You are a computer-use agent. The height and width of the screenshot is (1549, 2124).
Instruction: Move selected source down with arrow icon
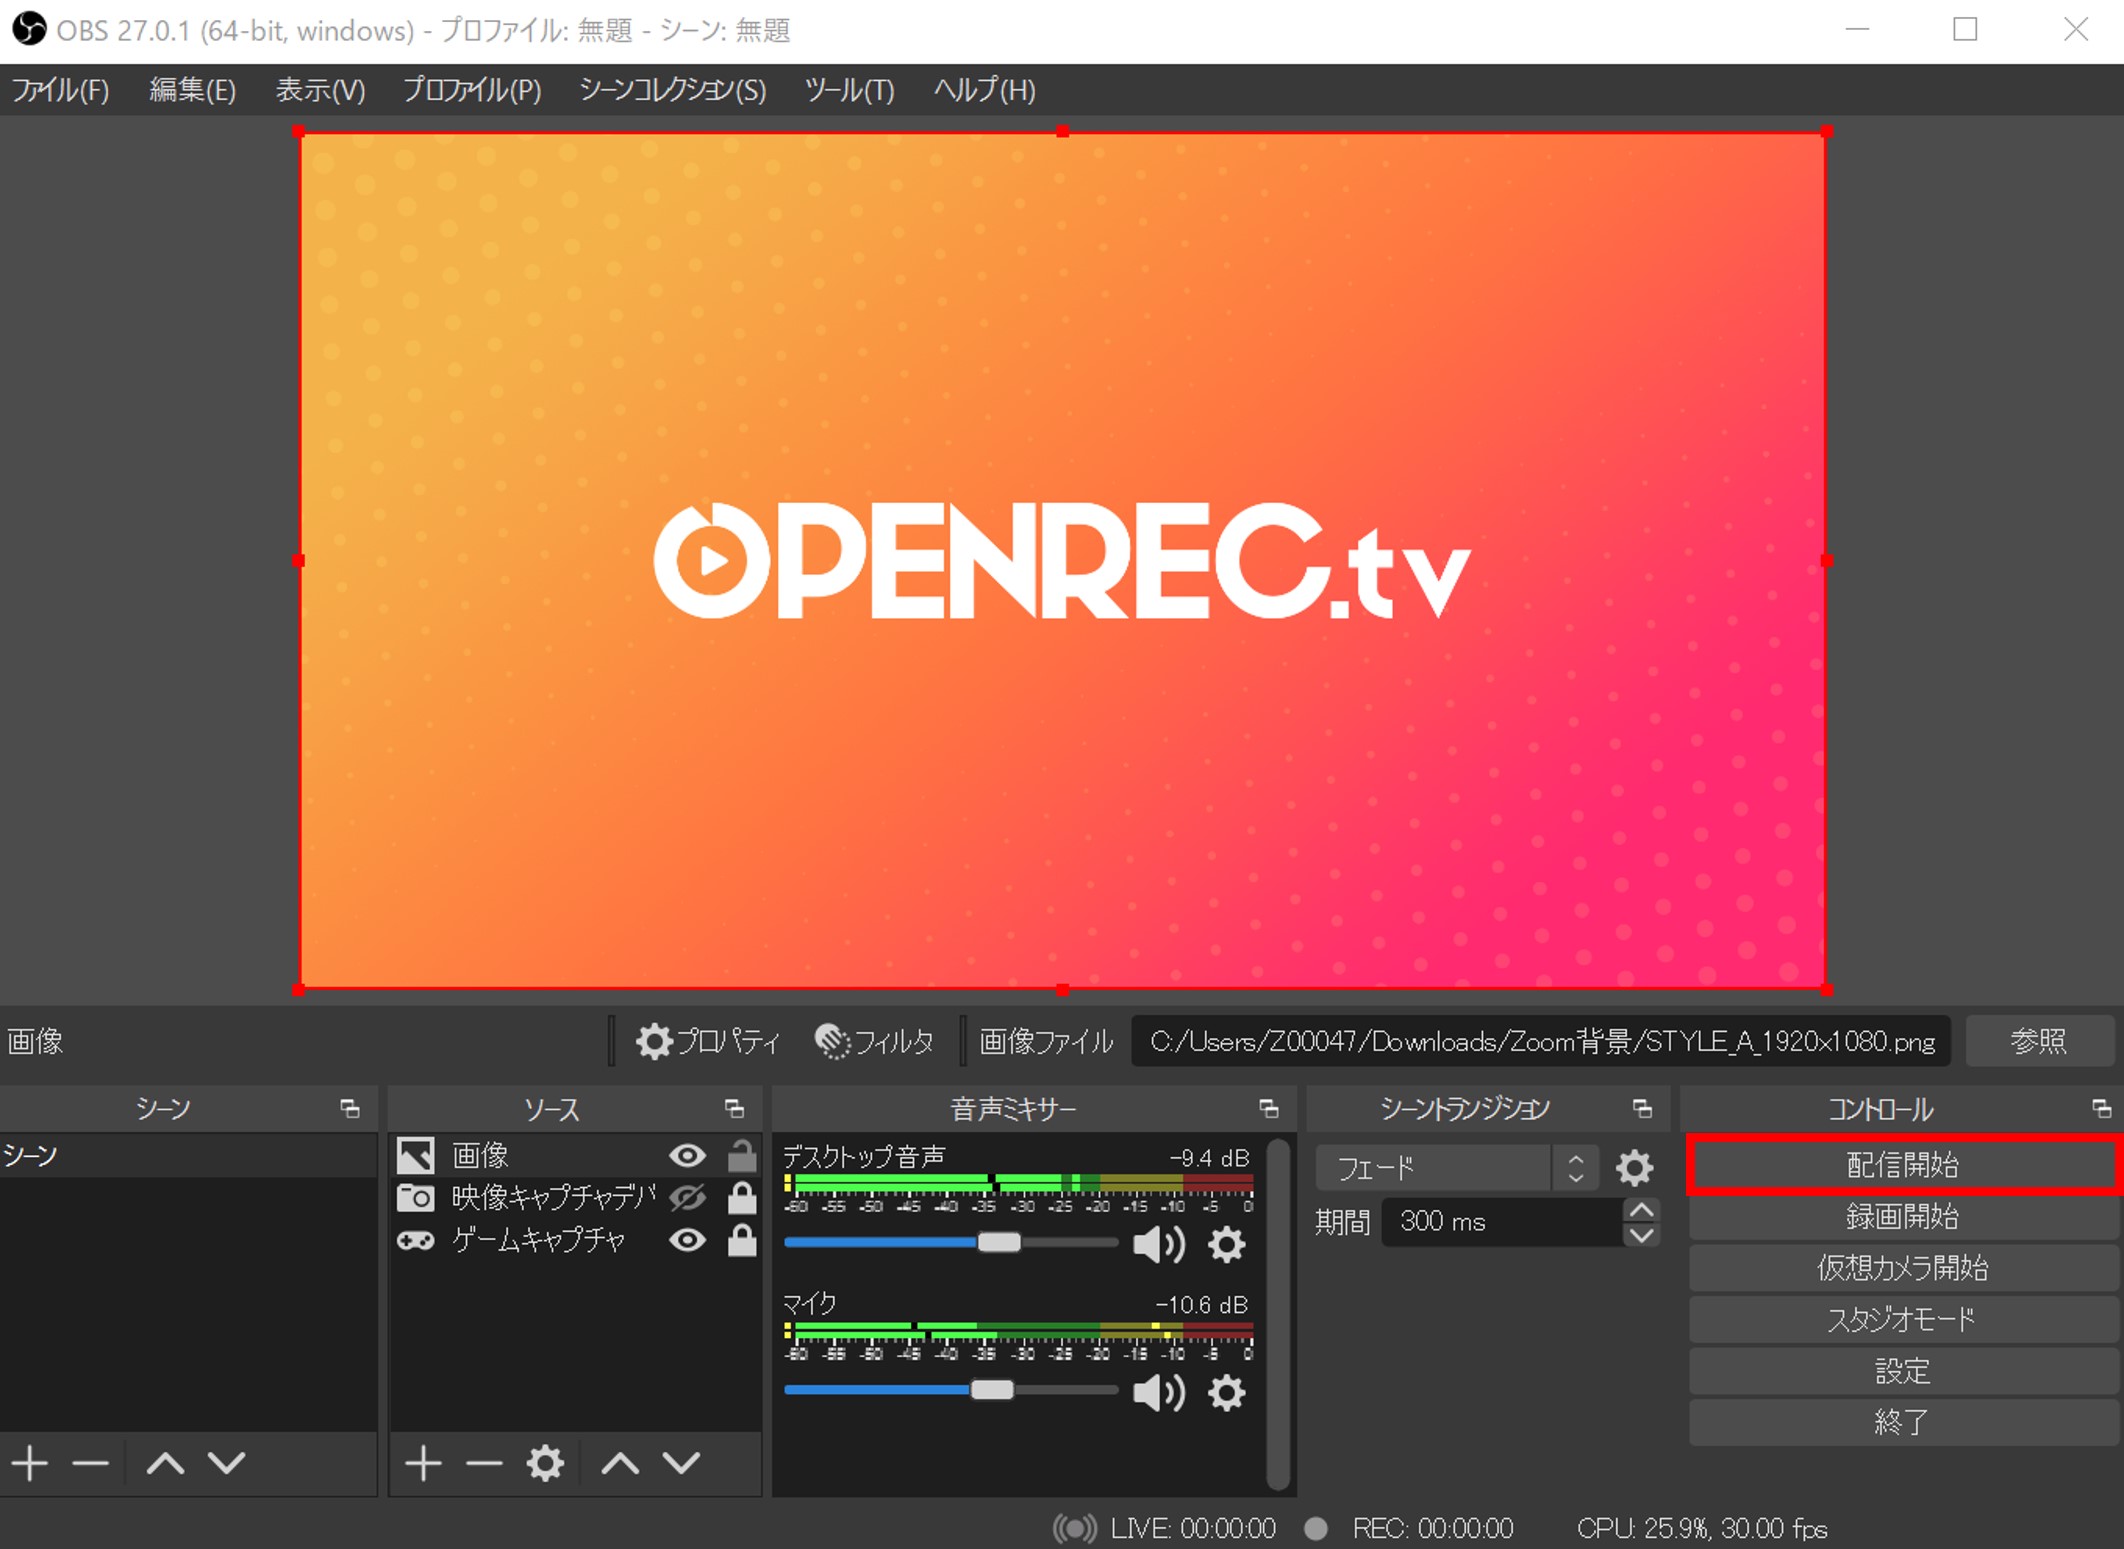682,1463
